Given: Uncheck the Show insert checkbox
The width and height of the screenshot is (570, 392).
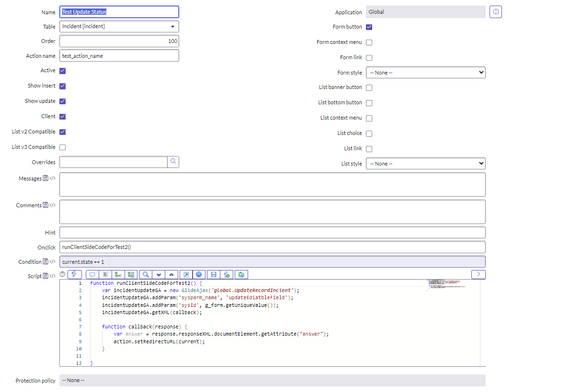Looking at the screenshot, I should [x=63, y=86].
